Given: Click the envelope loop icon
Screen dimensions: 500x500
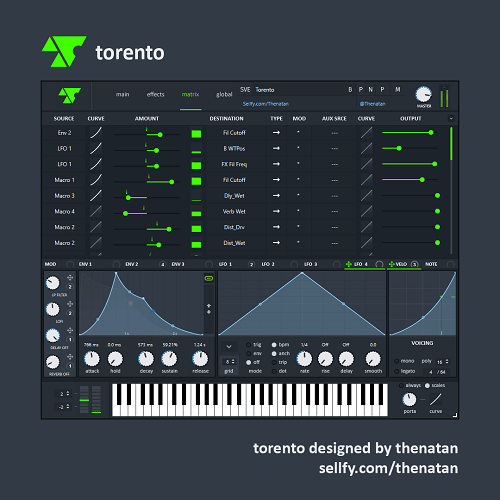Looking at the screenshot, I should pos(209,278).
